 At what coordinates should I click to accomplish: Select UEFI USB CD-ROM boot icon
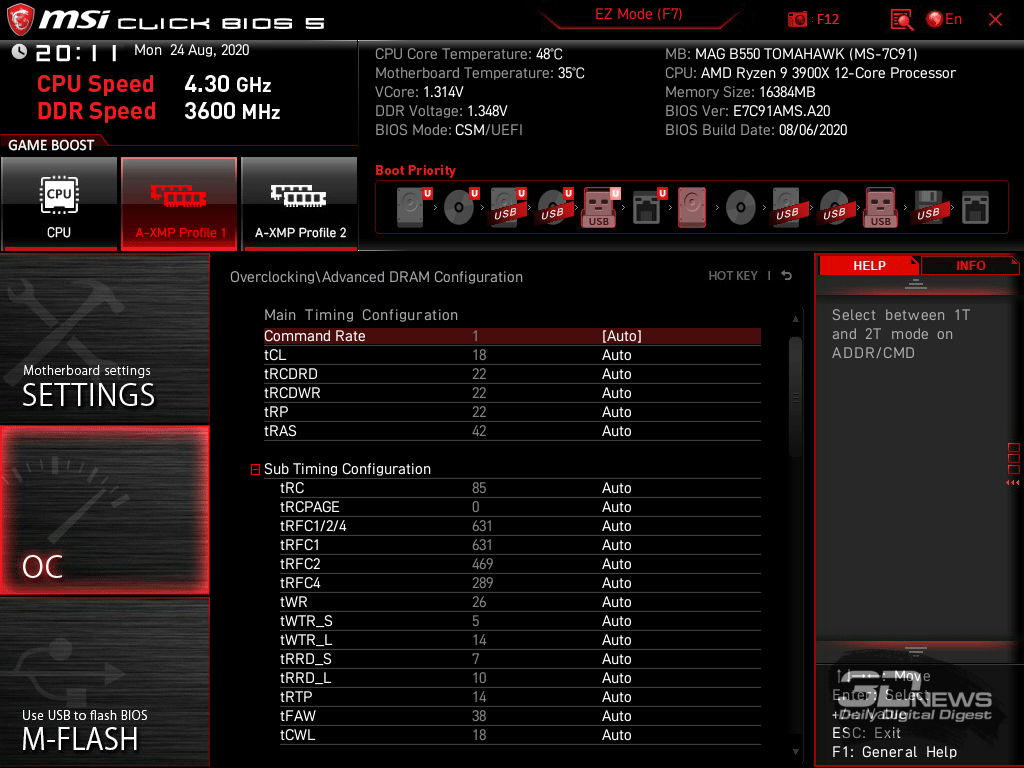coord(555,207)
